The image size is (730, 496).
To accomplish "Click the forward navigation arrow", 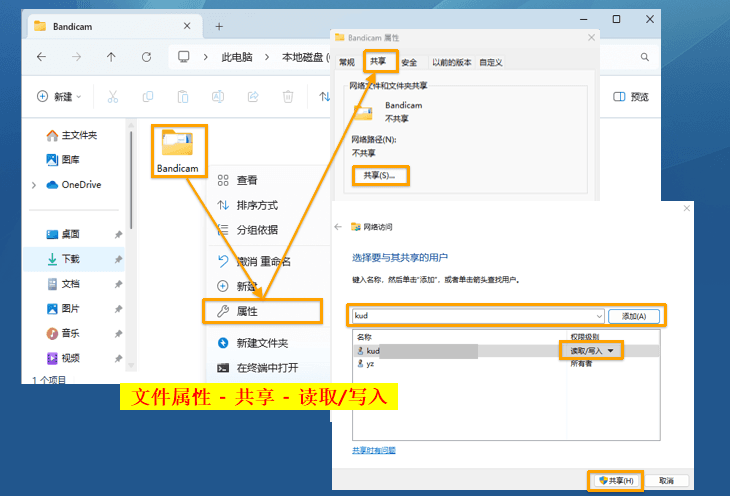I will (76, 57).
